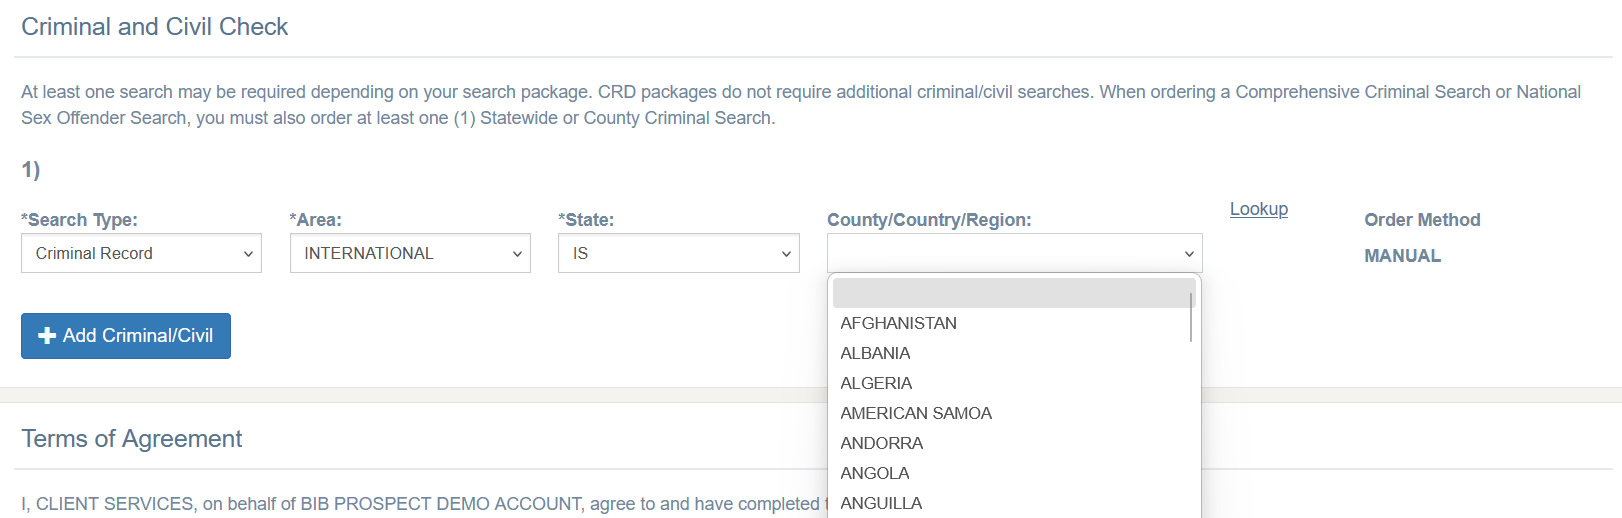Select AFGHANISTAN from the country list
1622x518 pixels.
coord(898,323)
